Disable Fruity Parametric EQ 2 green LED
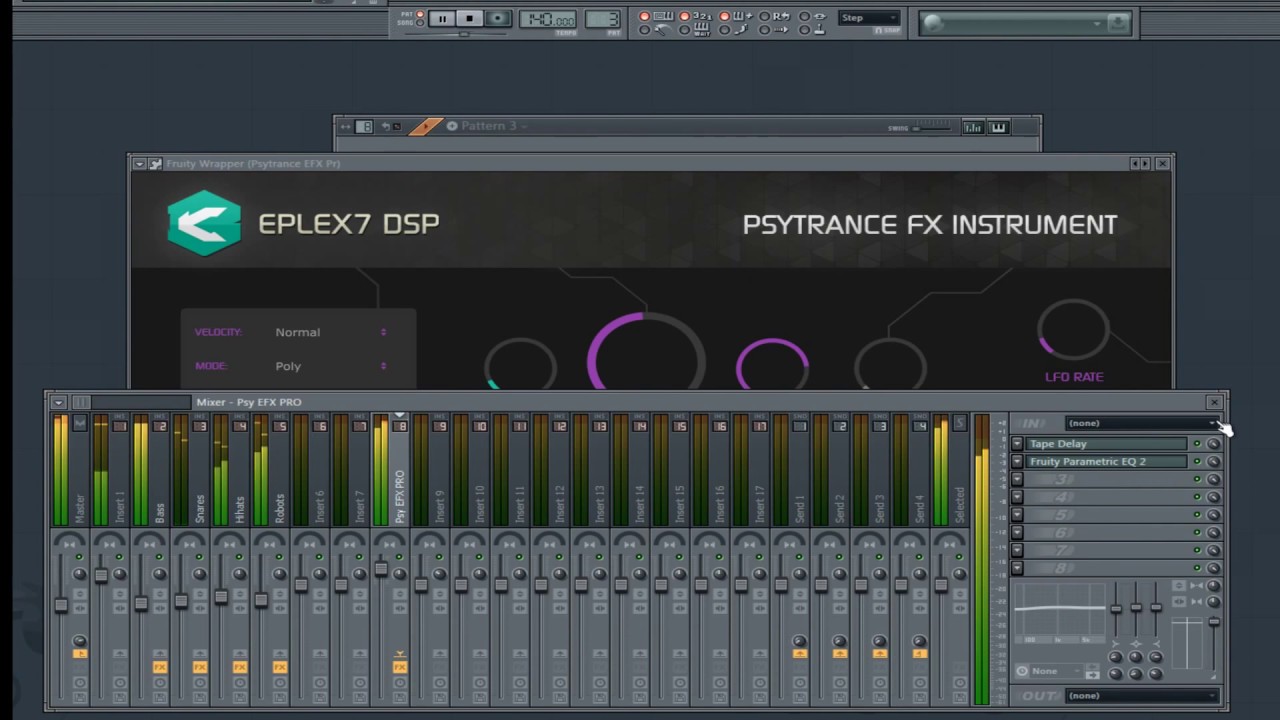Screen dimensions: 1280x720 pos(1197,462)
